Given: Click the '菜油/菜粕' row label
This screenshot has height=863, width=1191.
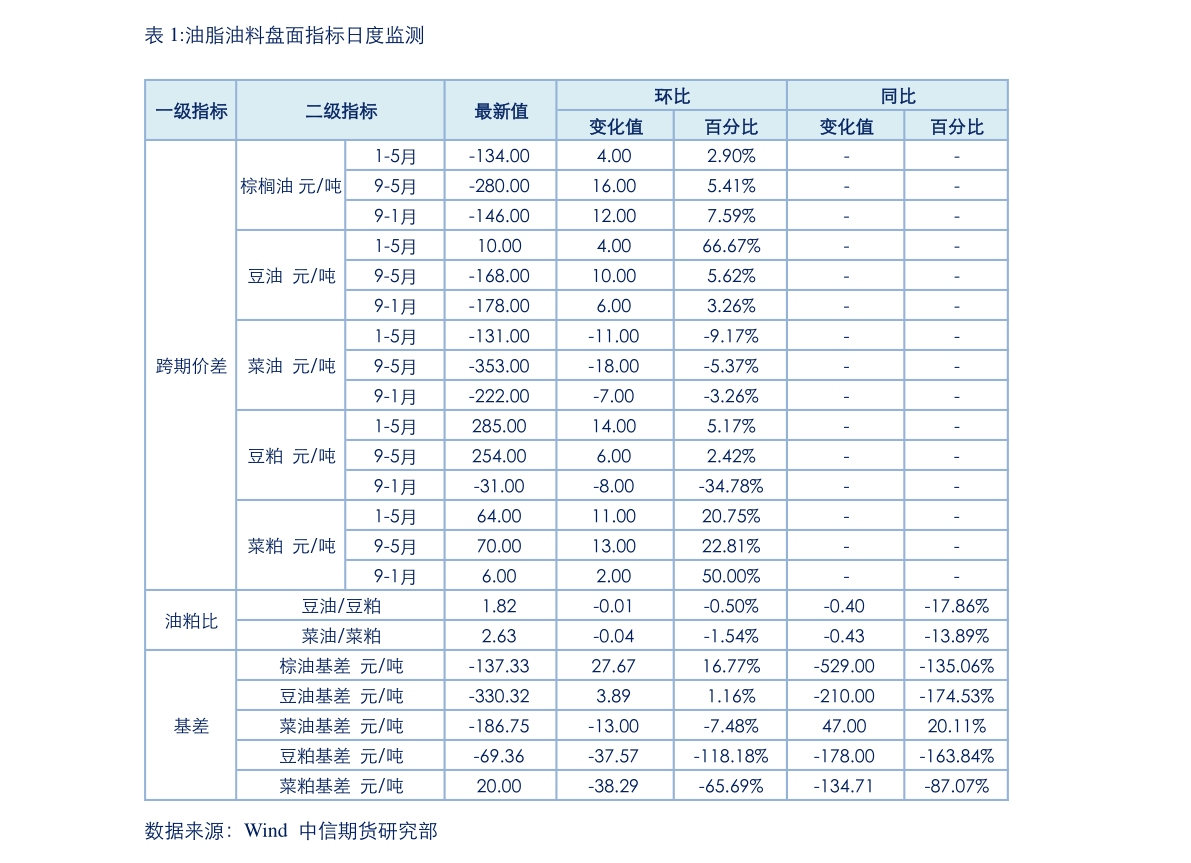Looking at the screenshot, I should coord(341,636).
